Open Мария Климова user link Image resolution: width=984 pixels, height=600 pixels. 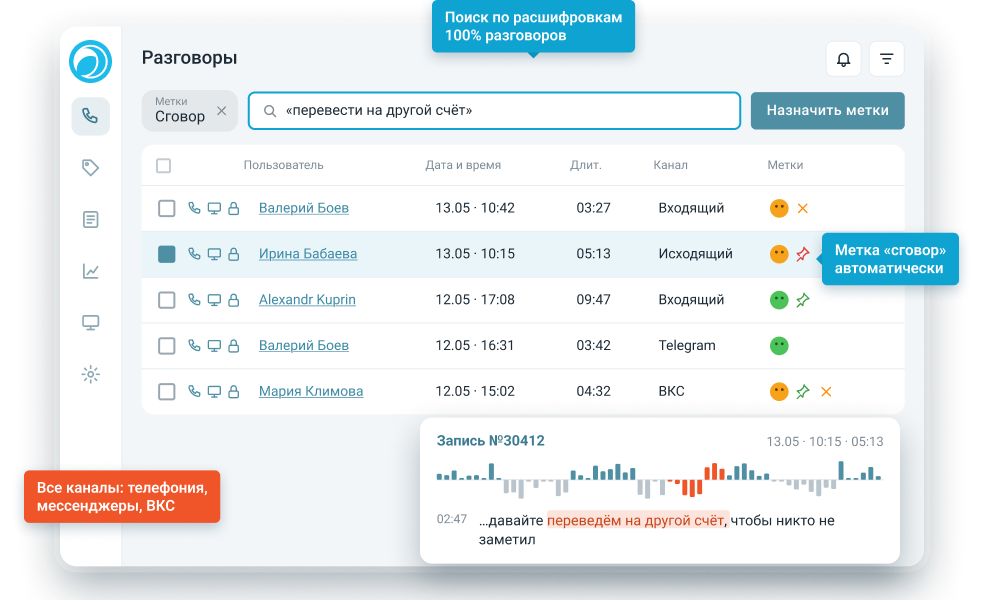coord(311,391)
